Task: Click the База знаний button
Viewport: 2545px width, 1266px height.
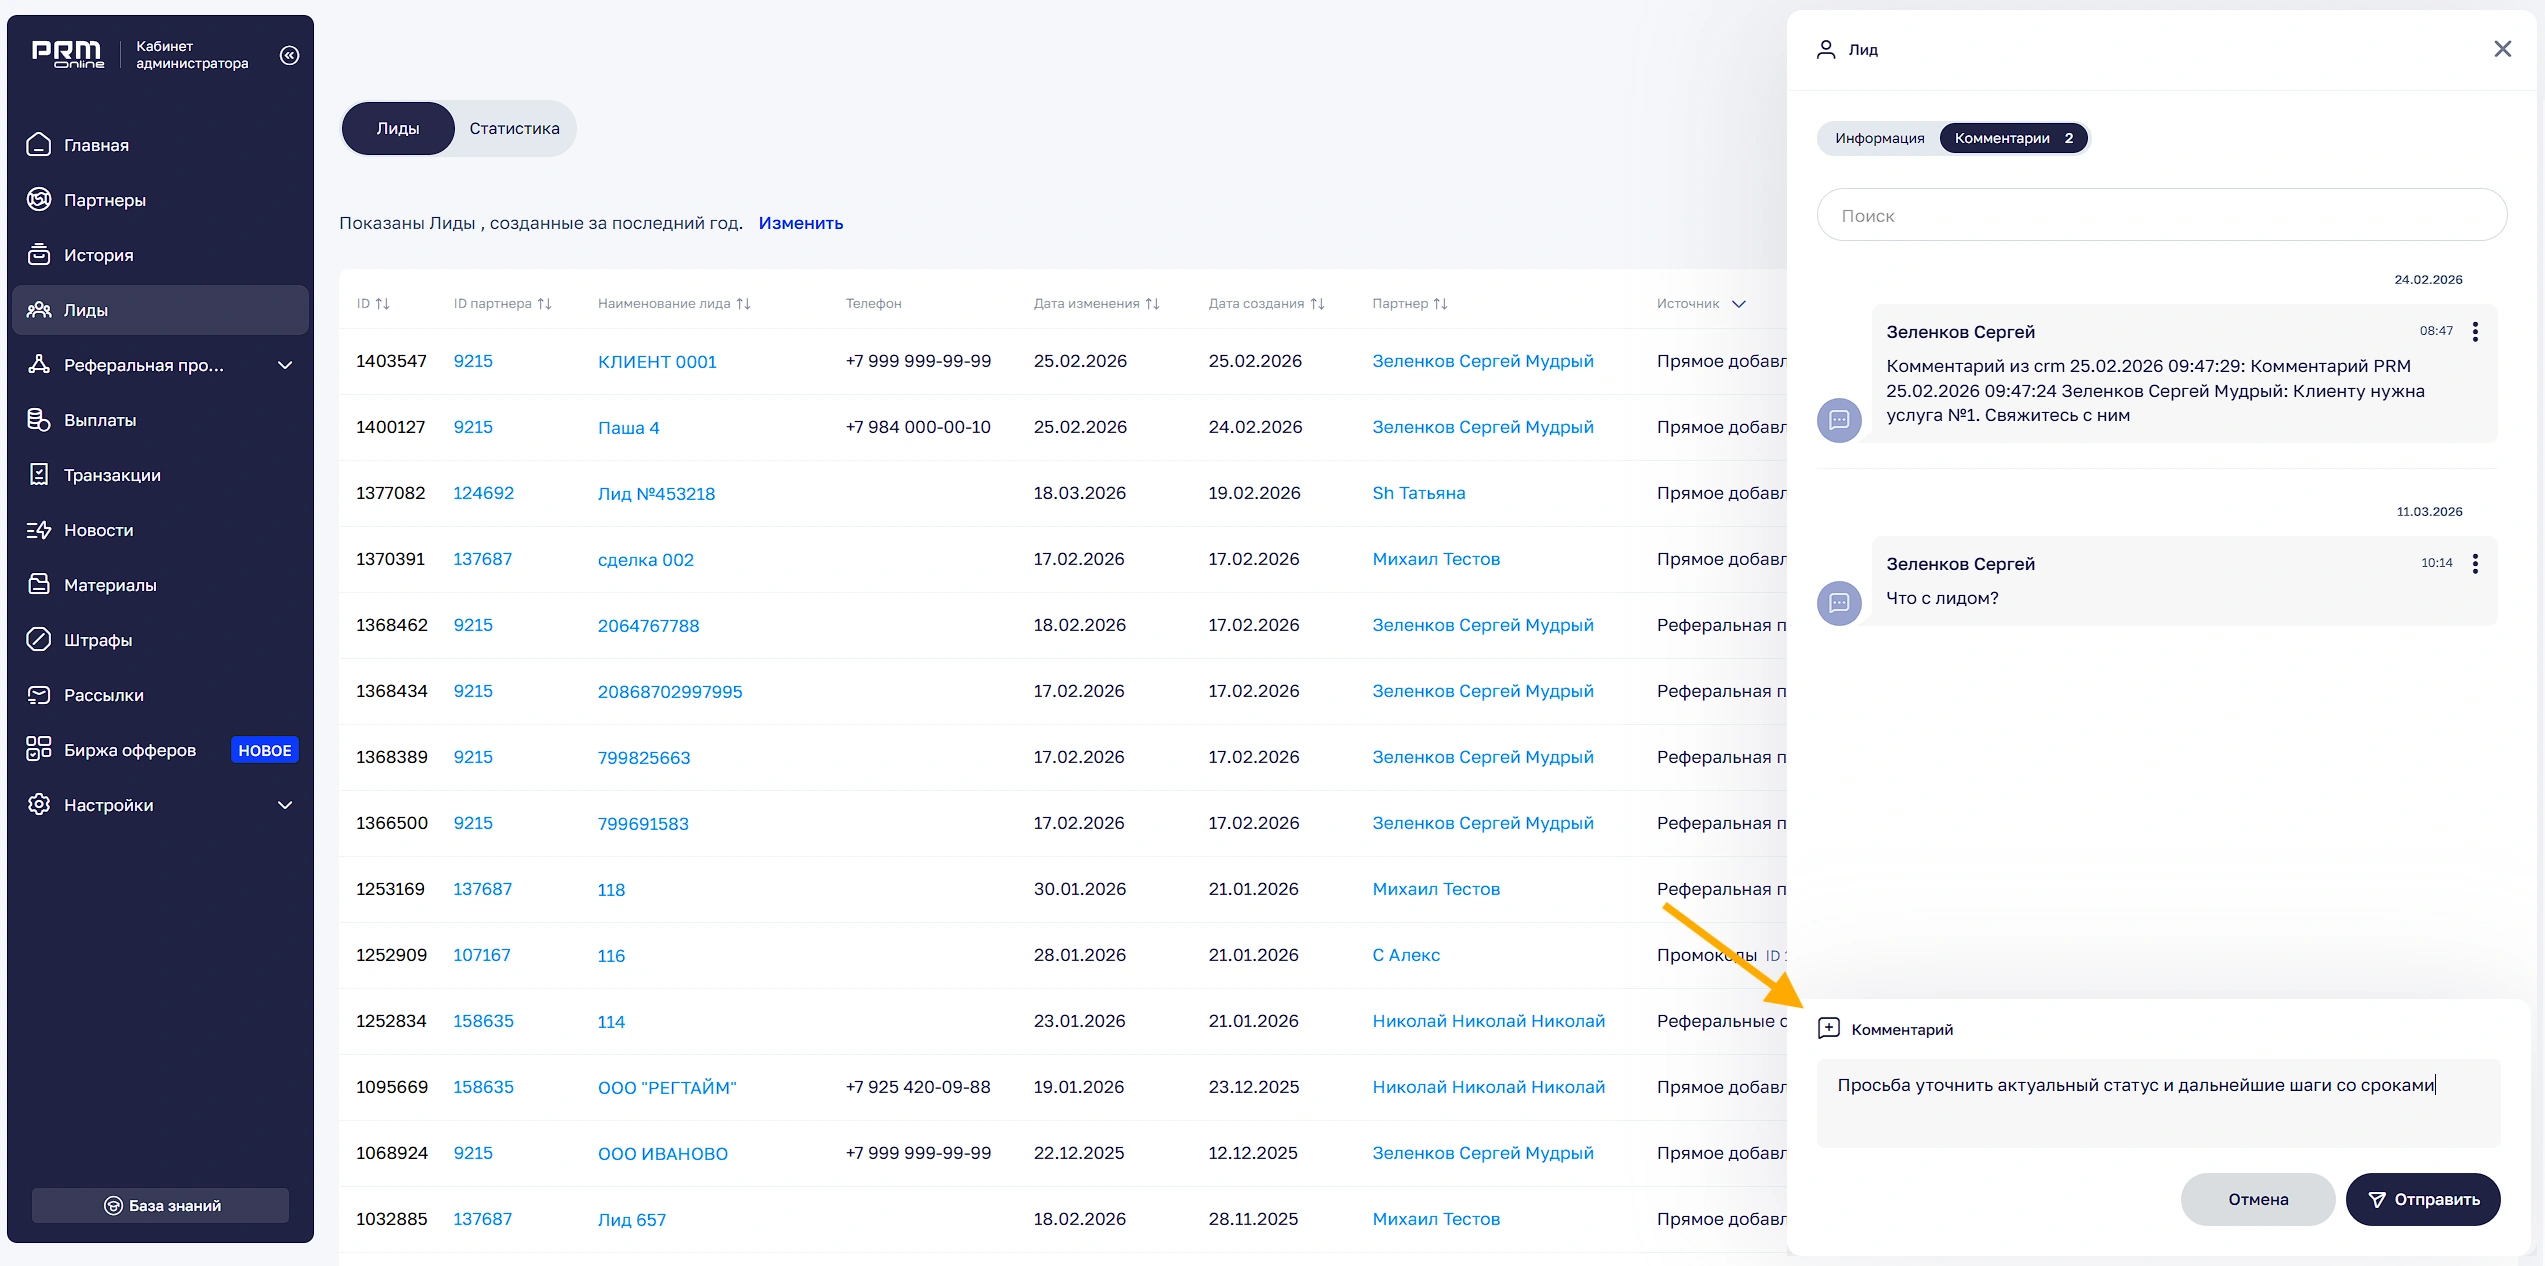Action: tap(160, 1206)
